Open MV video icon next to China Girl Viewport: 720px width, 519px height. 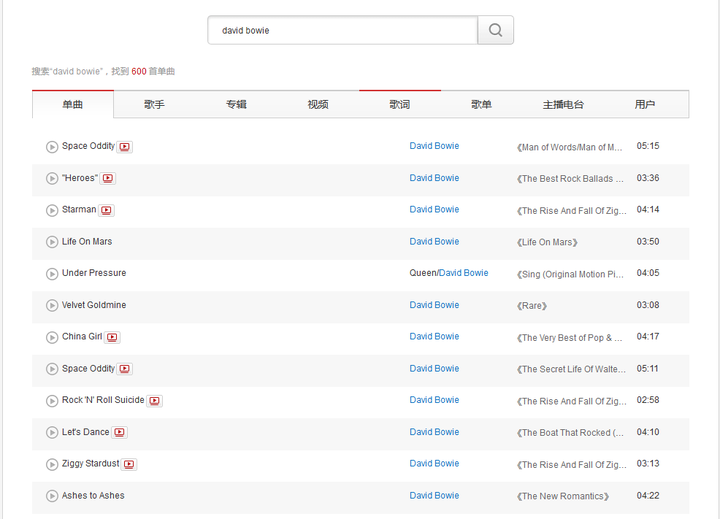tap(112, 337)
